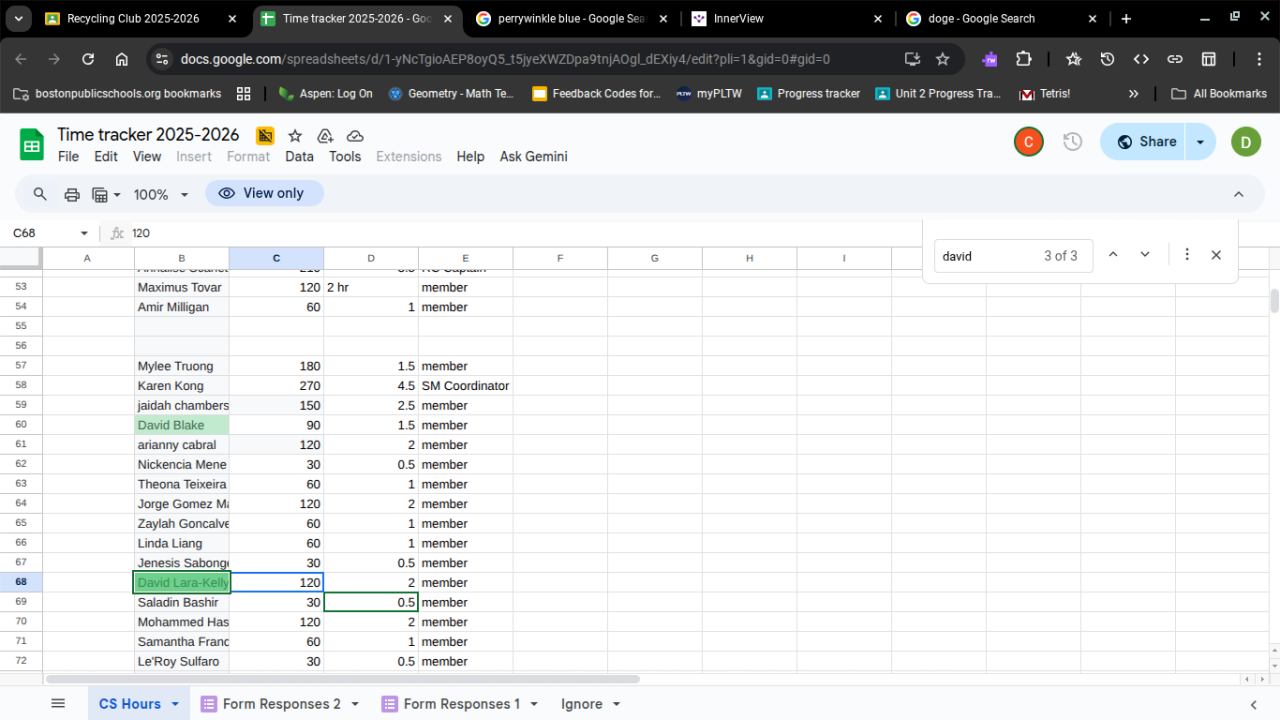Image resolution: width=1280 pixels, height=720 pixels.
Task: Click the yellow view-only badge beside title
Action: [x=265, y=136]
